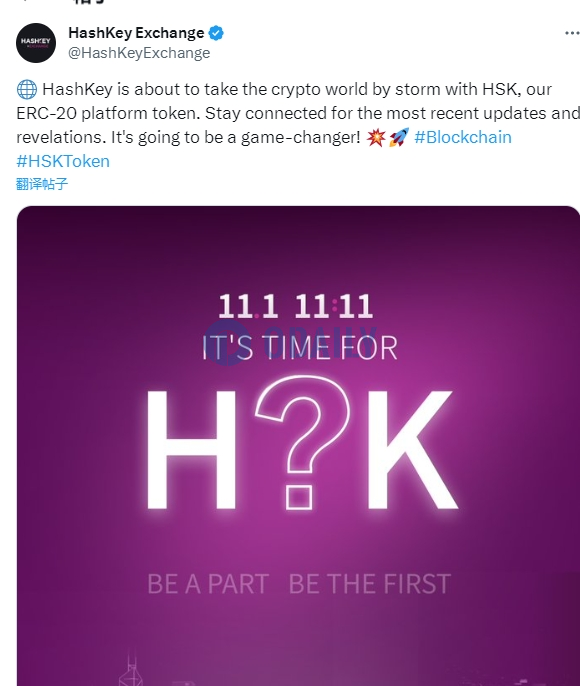Click the HashKey Exchange display name
580x686 pixels.
(x=136, y=33)
